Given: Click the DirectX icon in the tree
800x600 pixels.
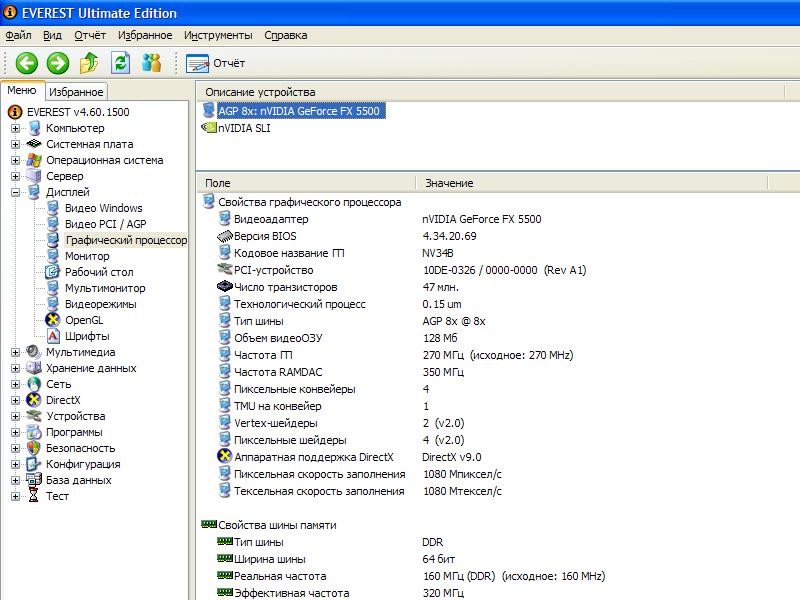Looking at the screenshot, I should pyautogui.click(x=34, y=400).
